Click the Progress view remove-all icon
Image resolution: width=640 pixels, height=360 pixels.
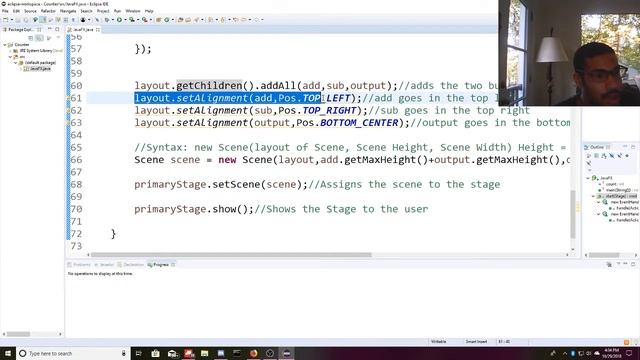(609, 264)
